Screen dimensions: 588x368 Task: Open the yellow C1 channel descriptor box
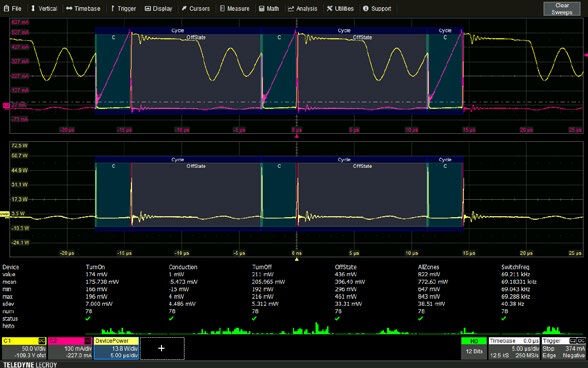coord(24,348)
